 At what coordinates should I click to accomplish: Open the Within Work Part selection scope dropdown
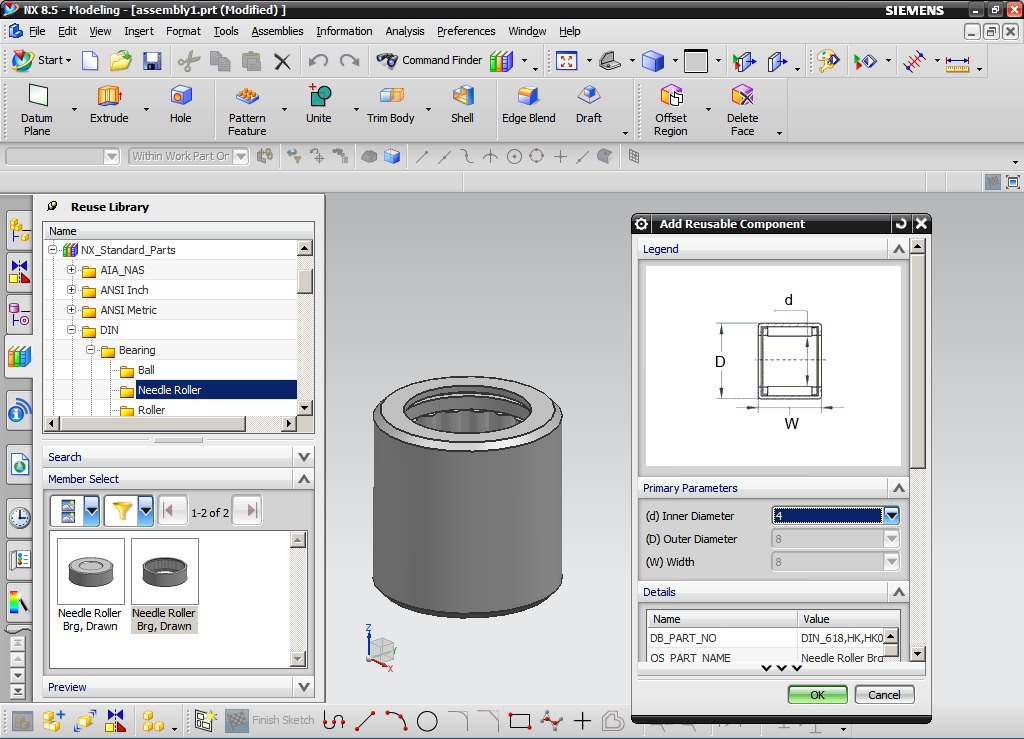[241, 156]
